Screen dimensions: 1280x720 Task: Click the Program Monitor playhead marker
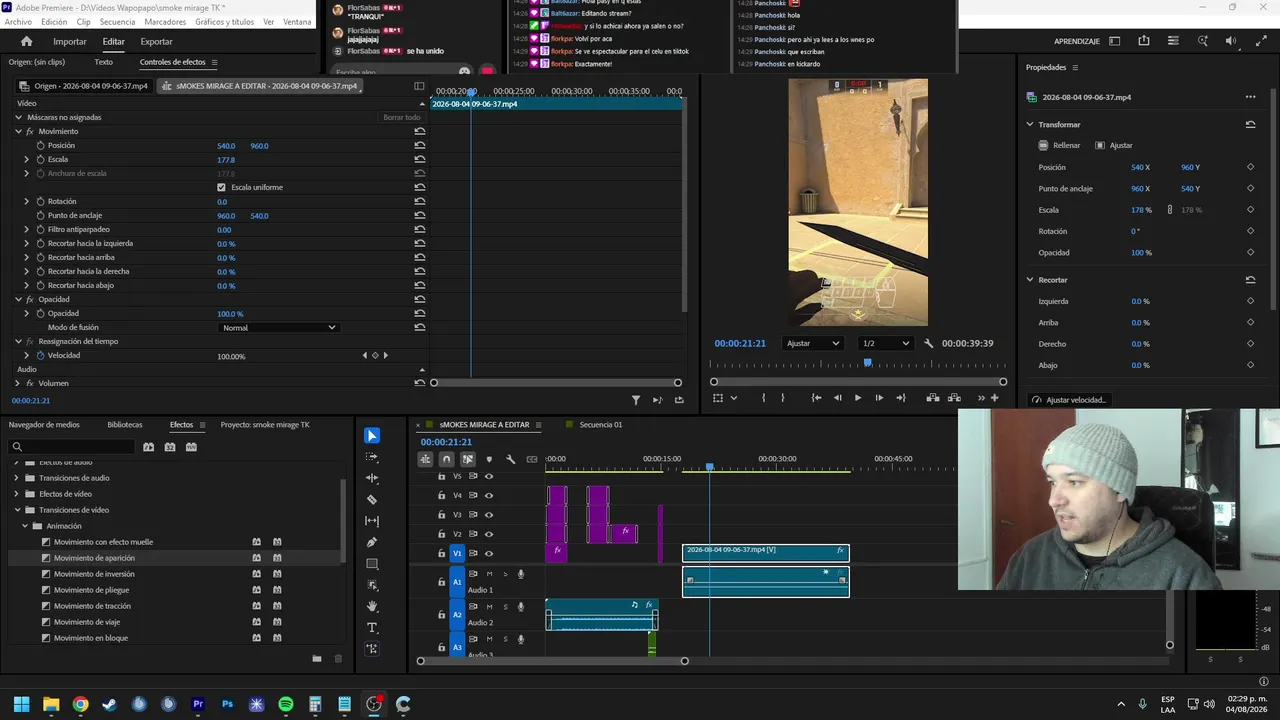867,362
